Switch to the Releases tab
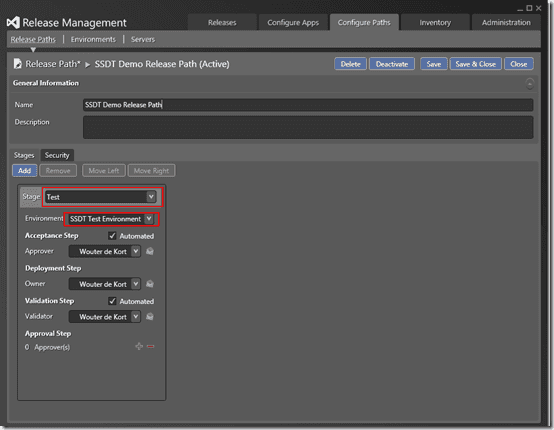Screen dimensions: 554x430 coord(222,22)
